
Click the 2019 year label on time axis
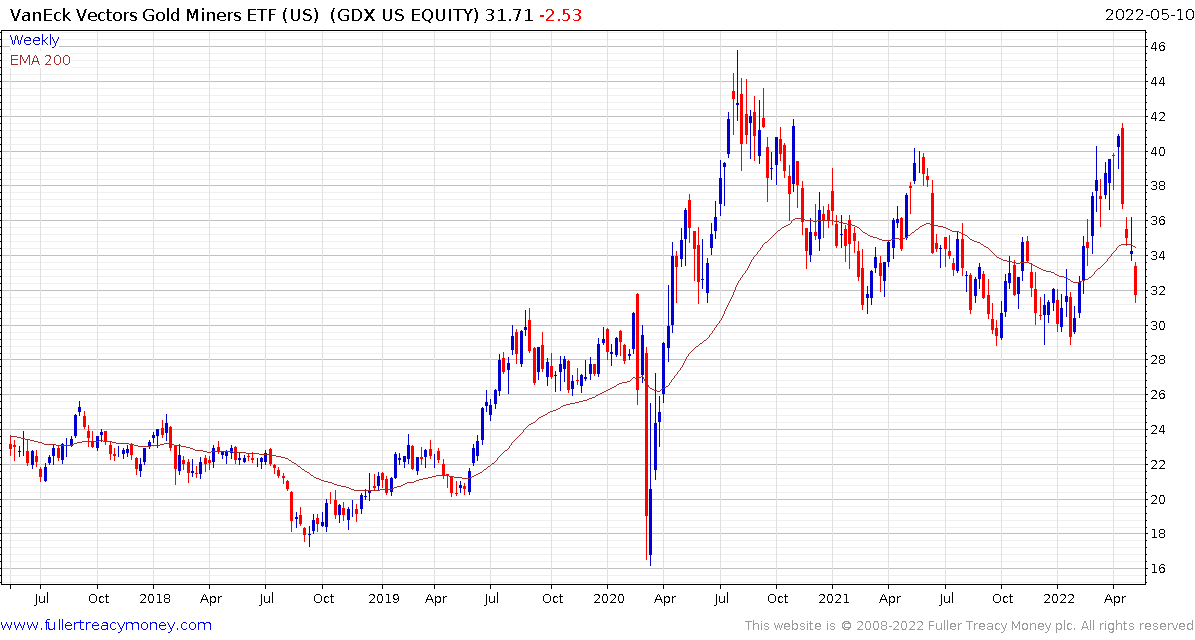coord(382,599)
